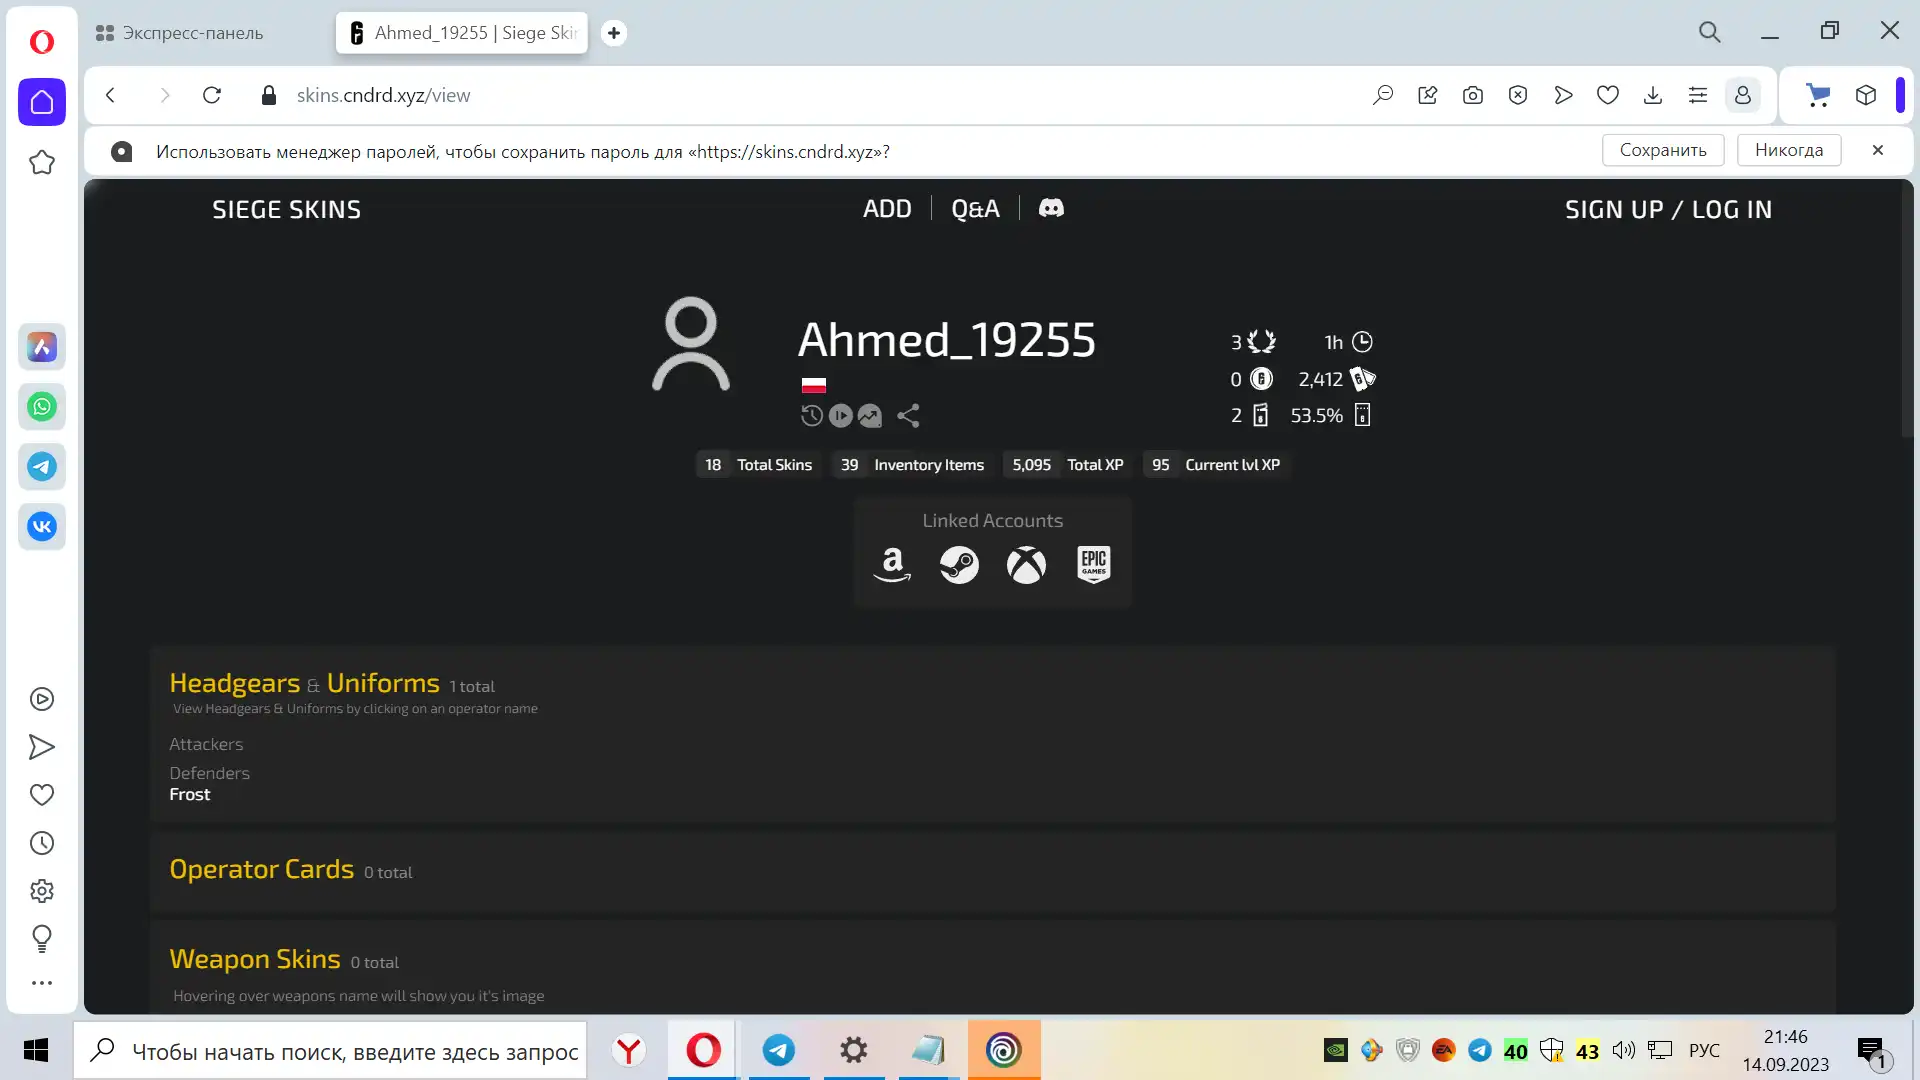This screenshot has width=1920, height=1080.
Task: Click the Steam linked account icon
Action: tap(959, 565)
